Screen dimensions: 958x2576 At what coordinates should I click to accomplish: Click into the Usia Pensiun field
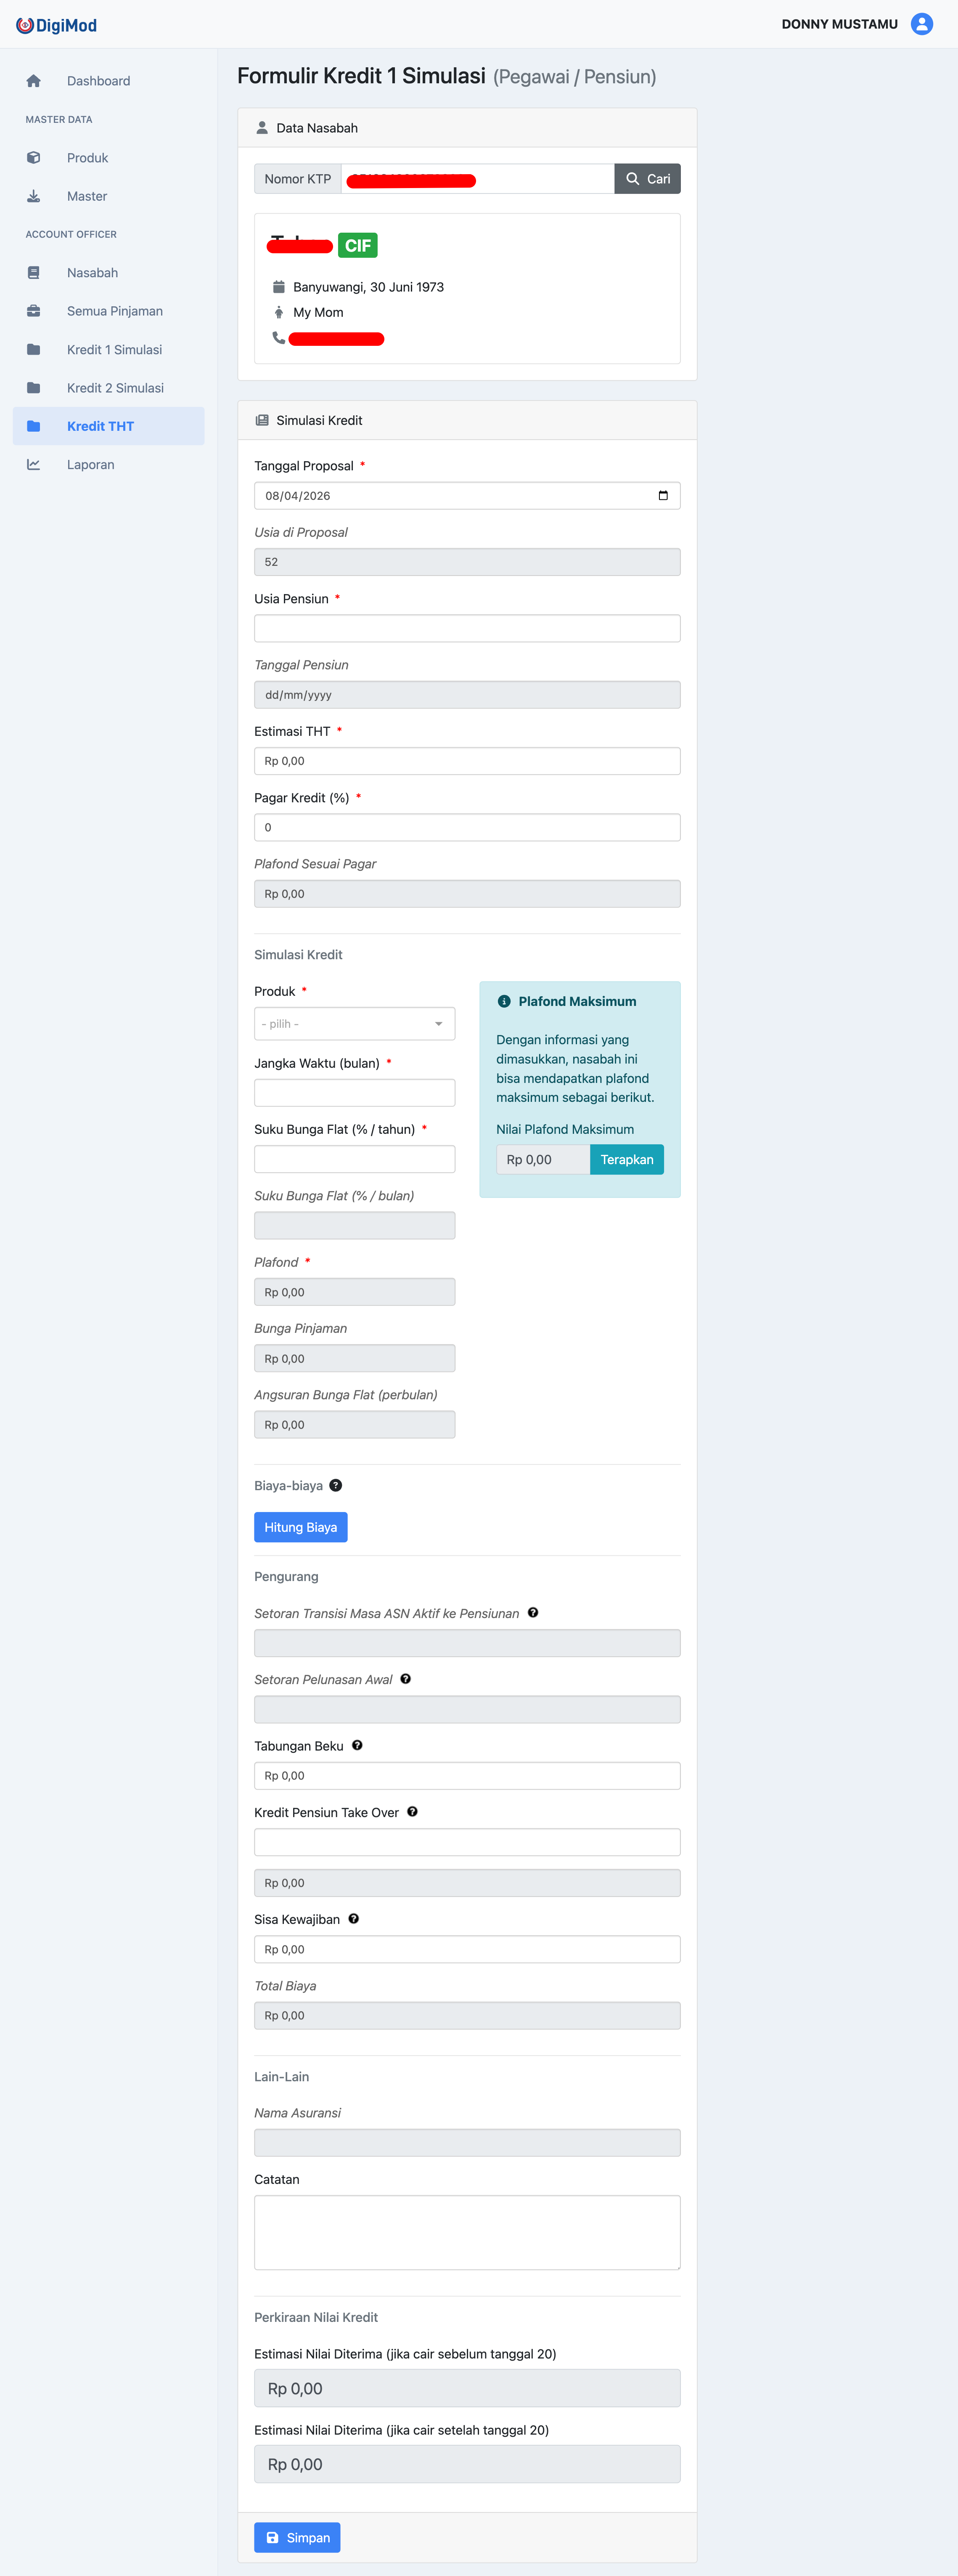[467, 629]
